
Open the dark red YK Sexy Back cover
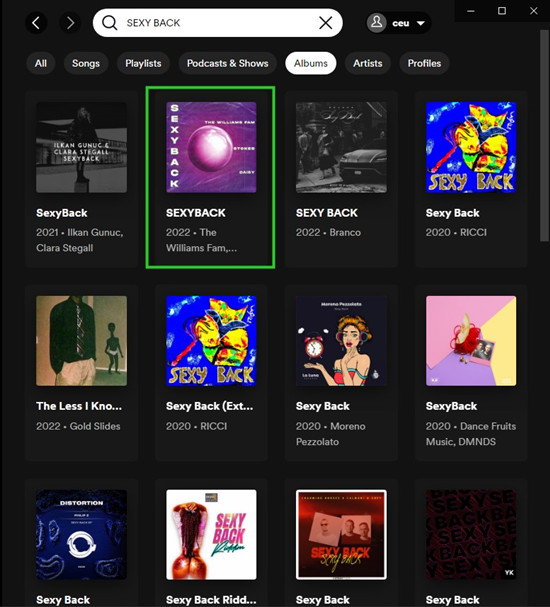point(471,535)
